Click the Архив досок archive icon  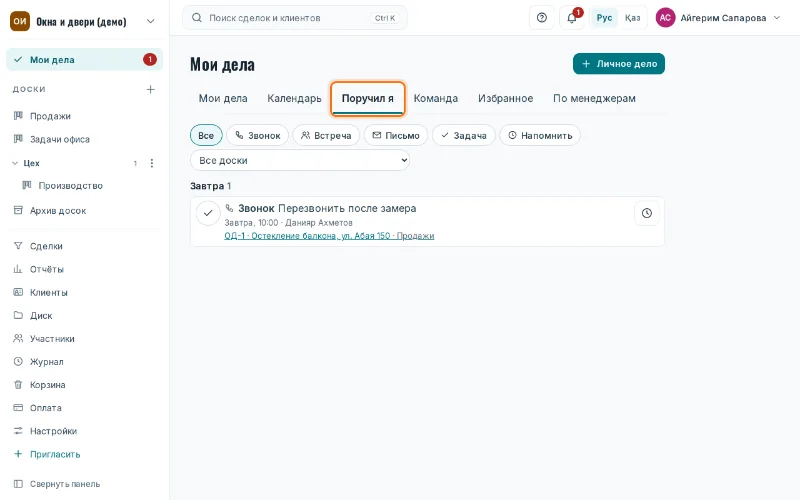(18, 210)
